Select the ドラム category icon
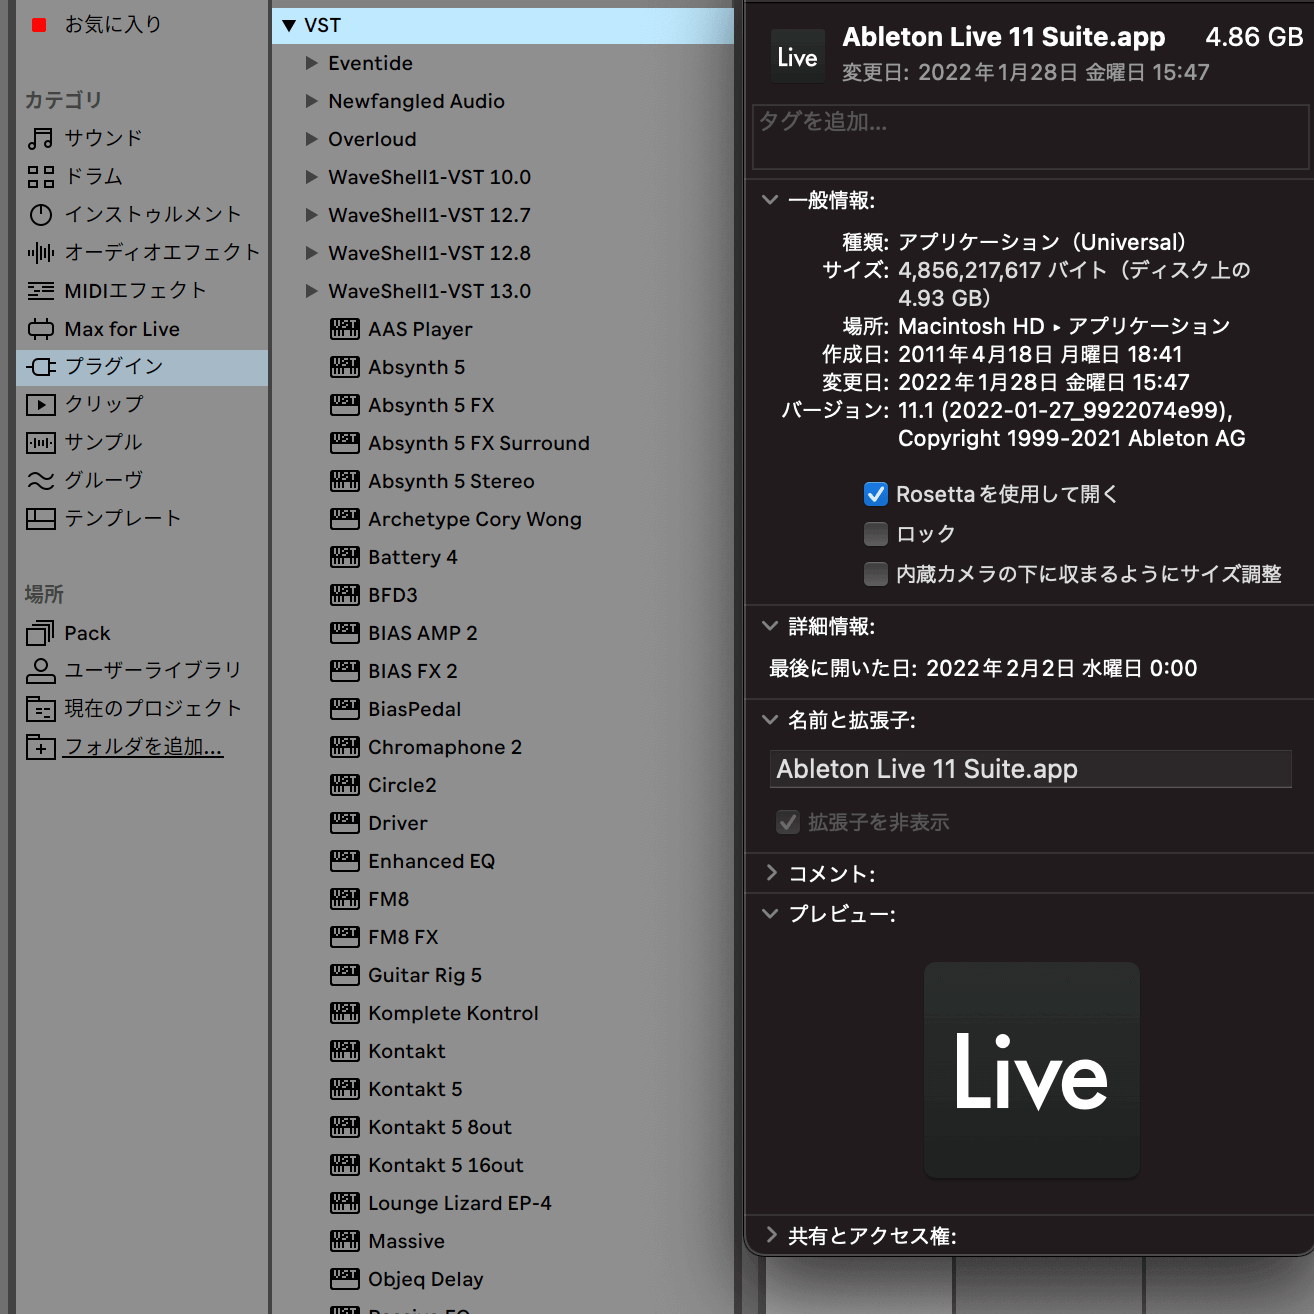The height and width of the screenshot is (1314, 1314). [x=40, y=176]
